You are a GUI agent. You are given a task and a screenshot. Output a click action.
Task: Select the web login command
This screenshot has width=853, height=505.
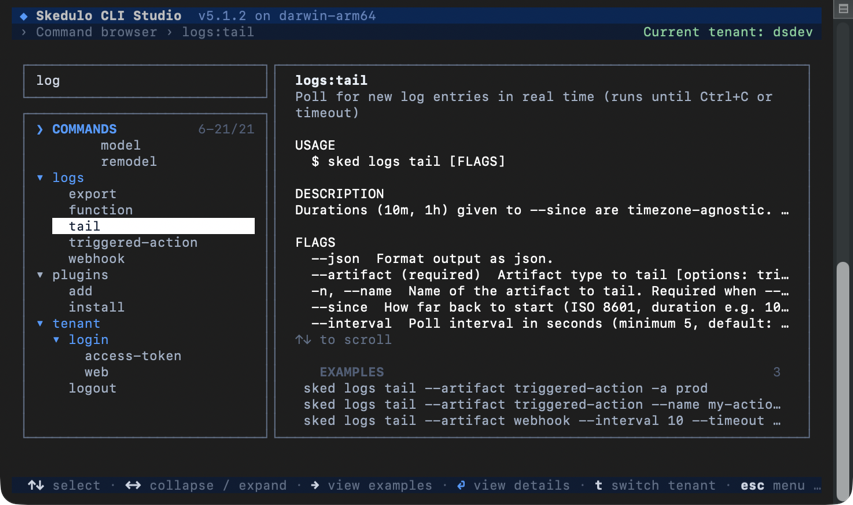96,372
